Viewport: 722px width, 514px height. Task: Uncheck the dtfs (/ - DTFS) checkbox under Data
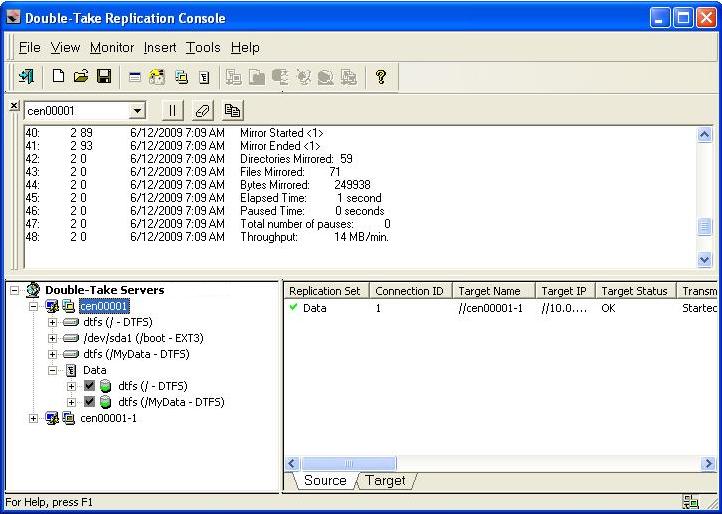point(89,386)
